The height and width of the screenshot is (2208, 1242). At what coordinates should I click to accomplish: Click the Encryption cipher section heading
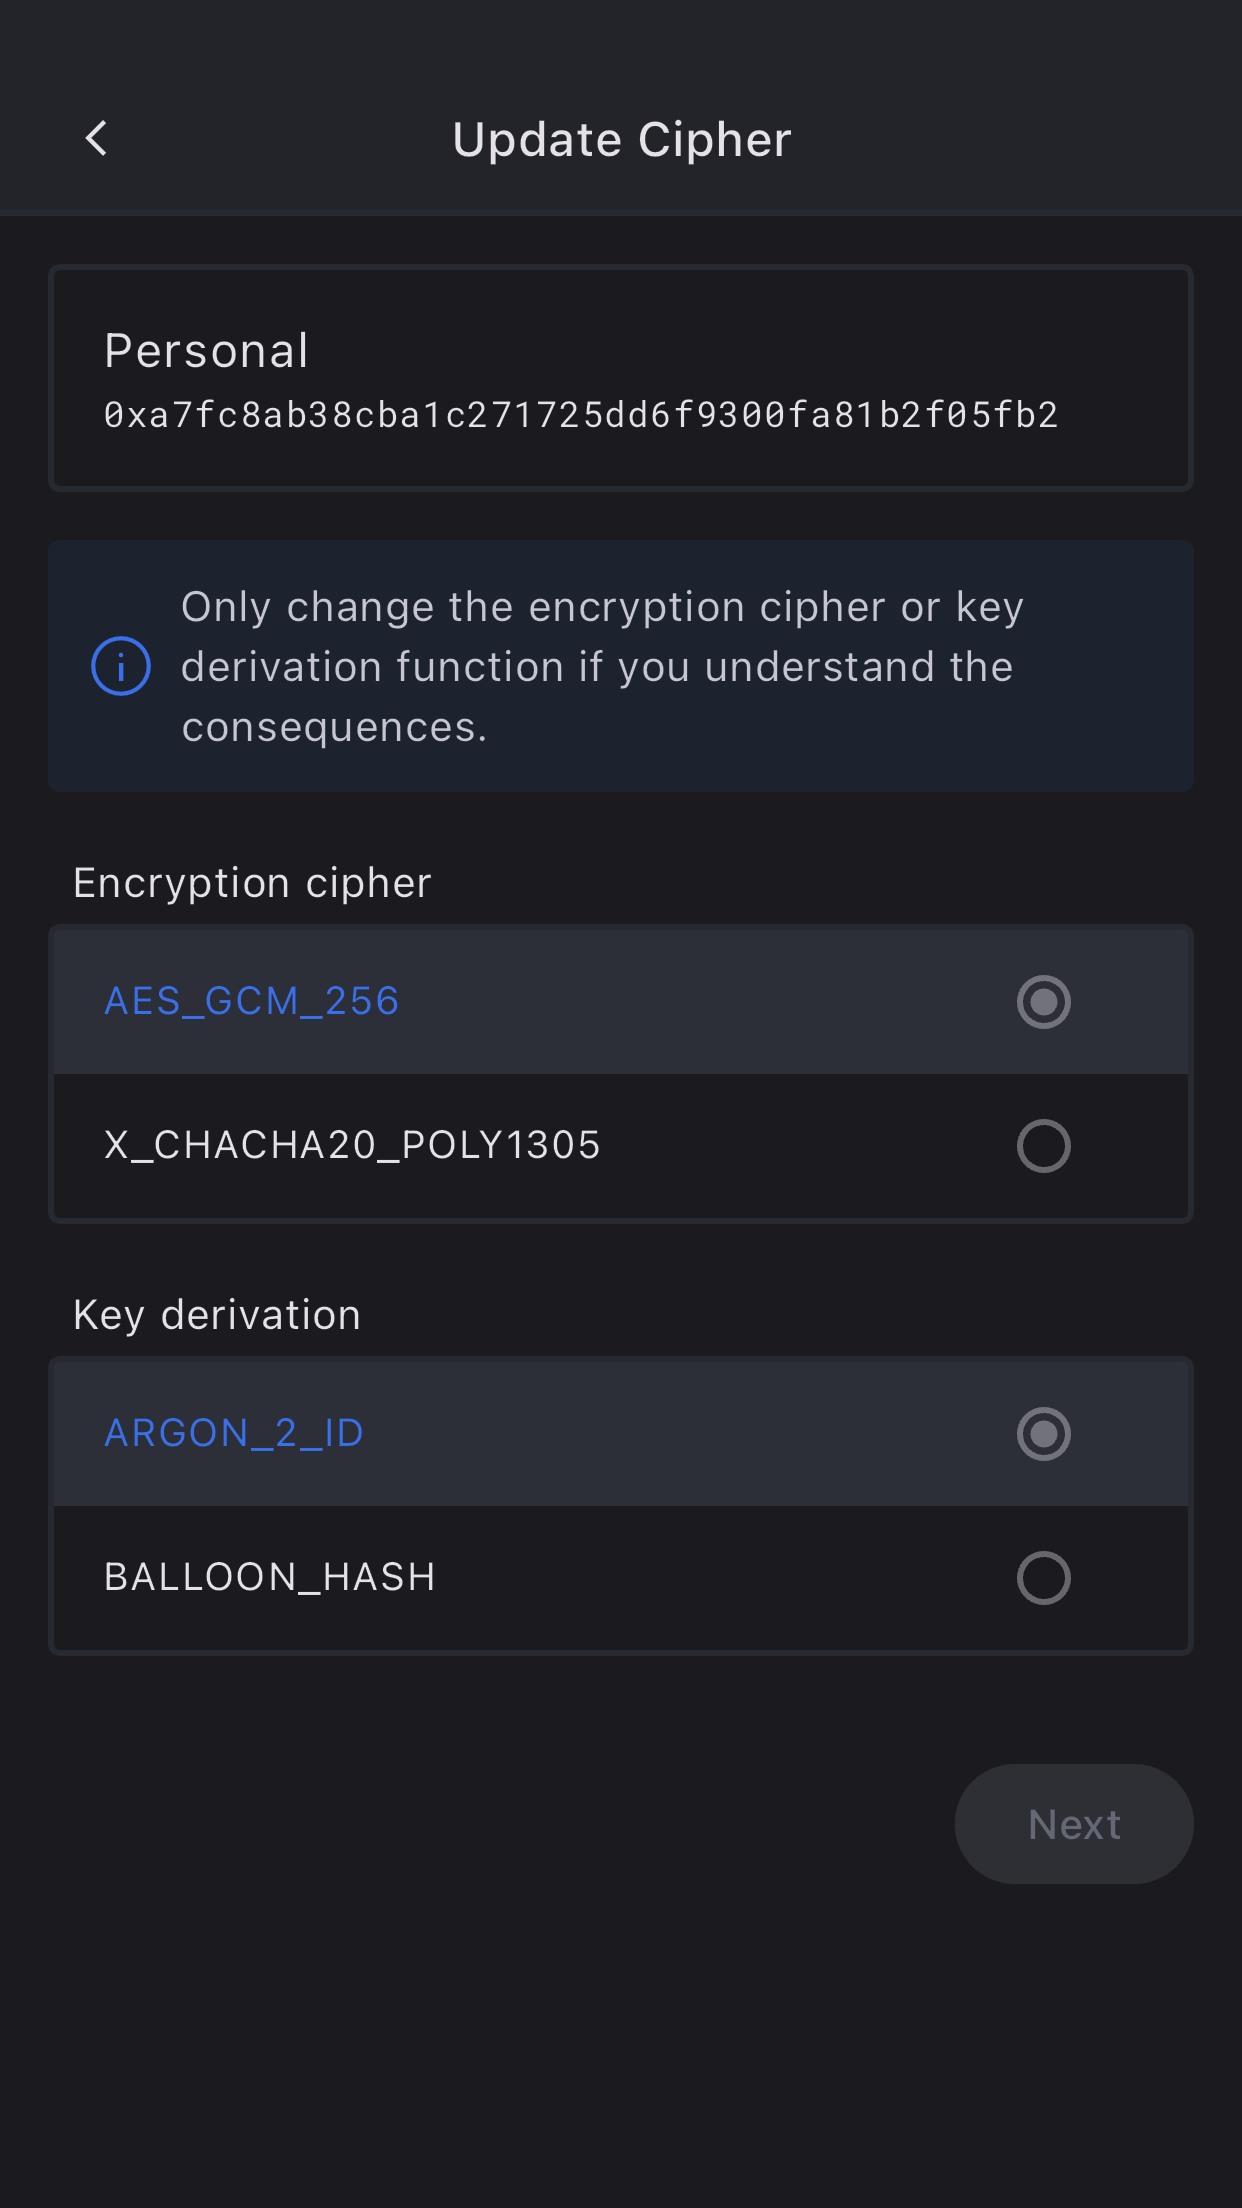pos(252,883)
